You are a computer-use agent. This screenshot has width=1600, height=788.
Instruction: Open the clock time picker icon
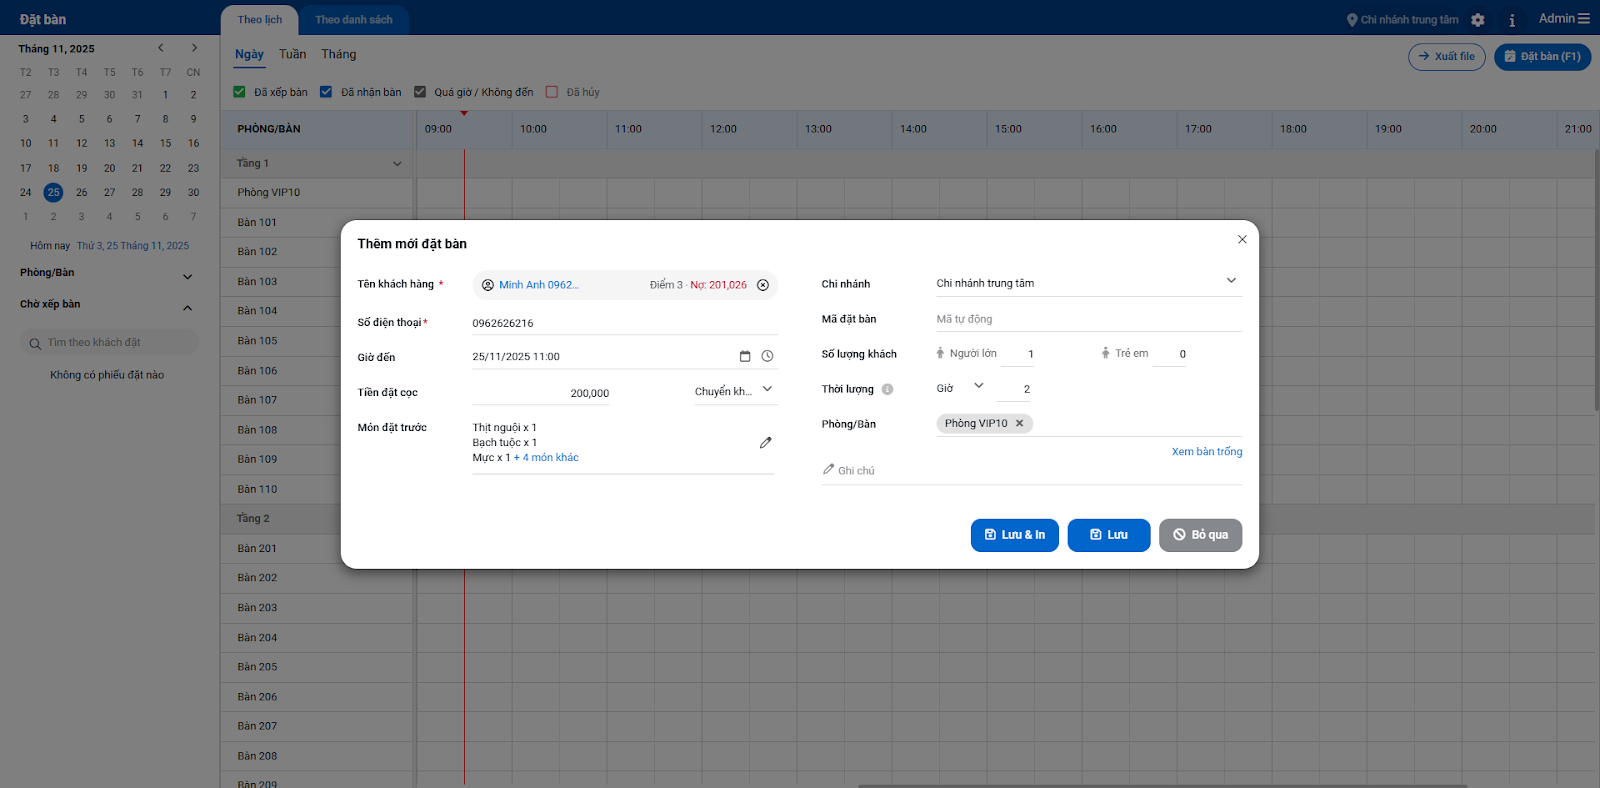click(x=767, y=356)
